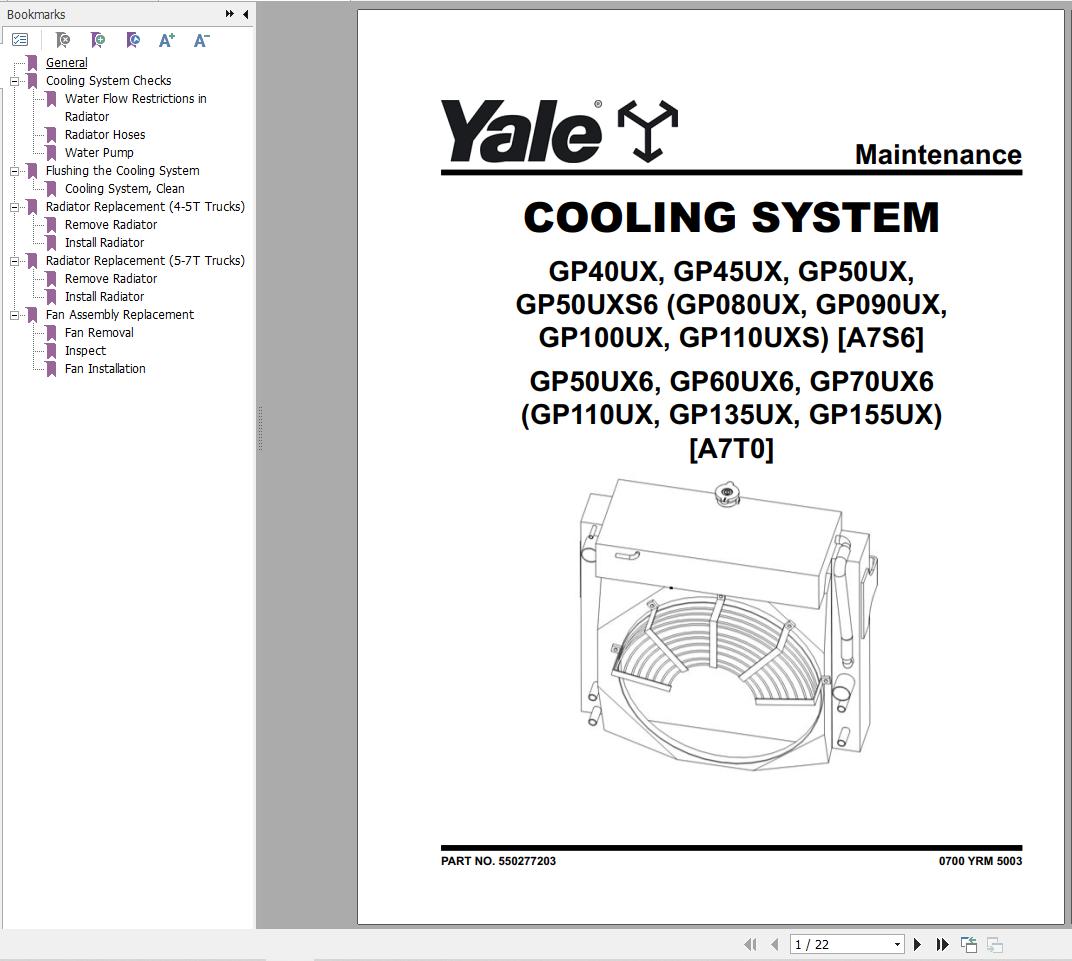Select the Cooling System Checks bookmark
This screenshot has height=961, width=1072.
click(x=108, y=81)
